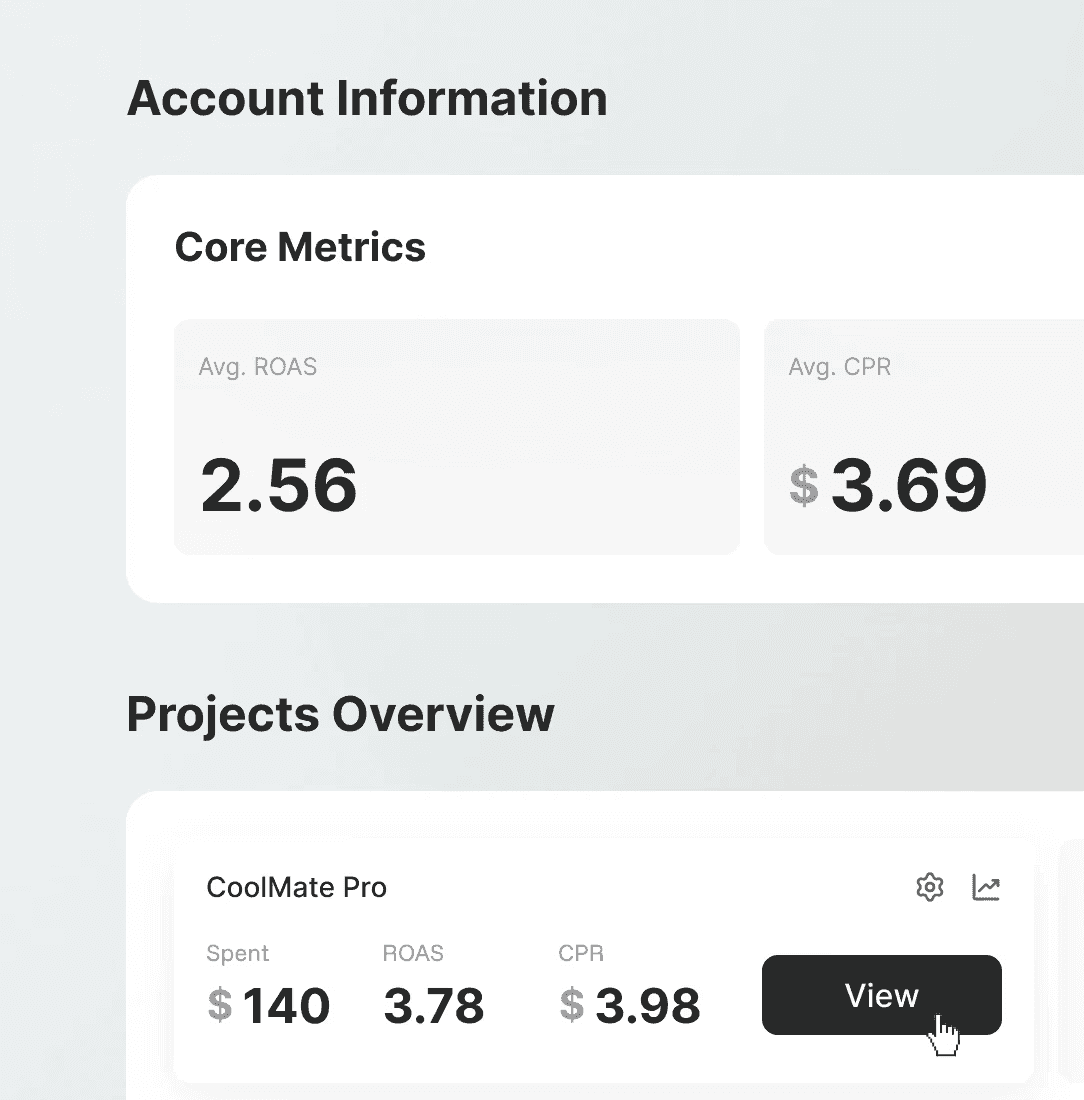Click the Avg. ROAS label text
The image size is (1084, 1100).
point(258,367)
